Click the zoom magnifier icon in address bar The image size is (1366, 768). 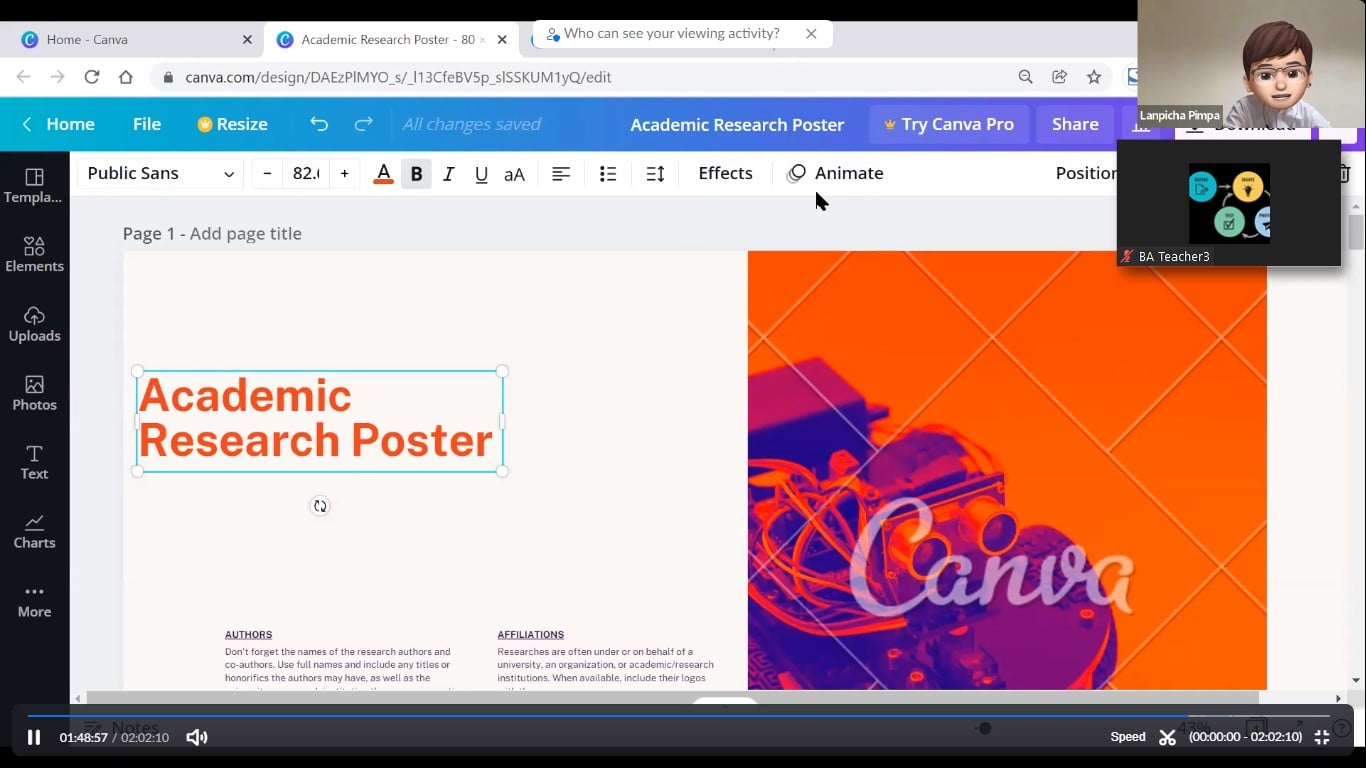[x=1025, y=77]
